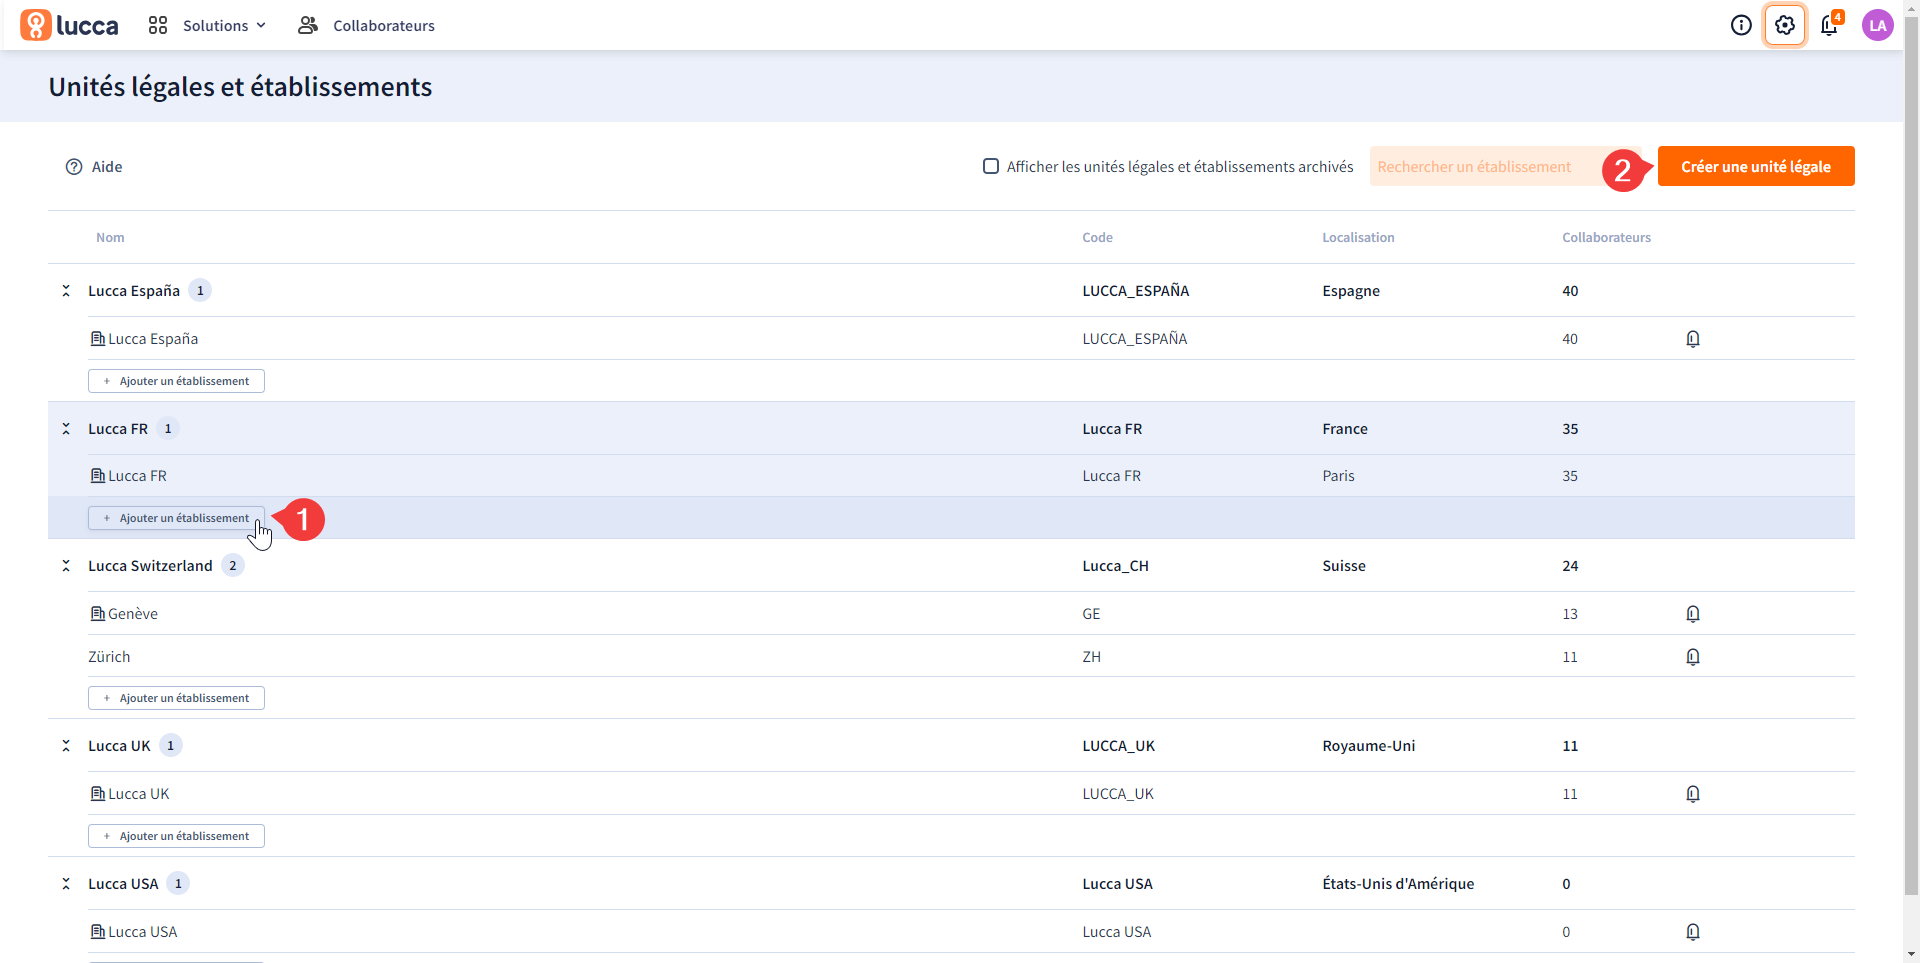
Task: Click bell icon in Zürich row
Action: [x=1693, y=657]
